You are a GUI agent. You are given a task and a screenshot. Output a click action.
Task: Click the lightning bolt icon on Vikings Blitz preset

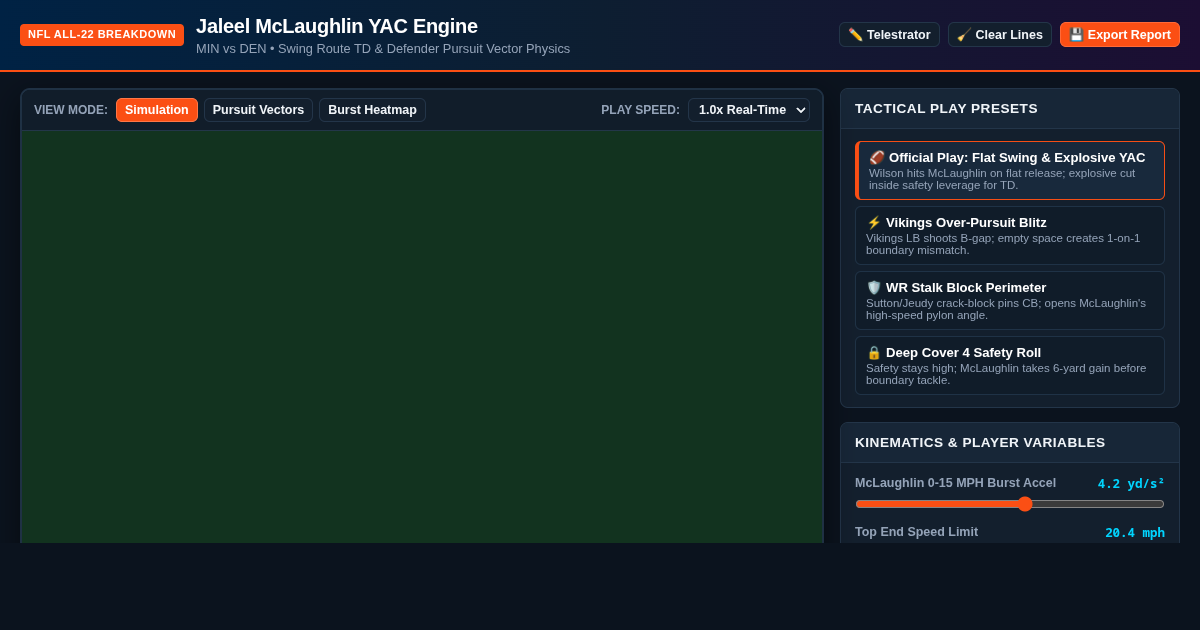point(874,223)
